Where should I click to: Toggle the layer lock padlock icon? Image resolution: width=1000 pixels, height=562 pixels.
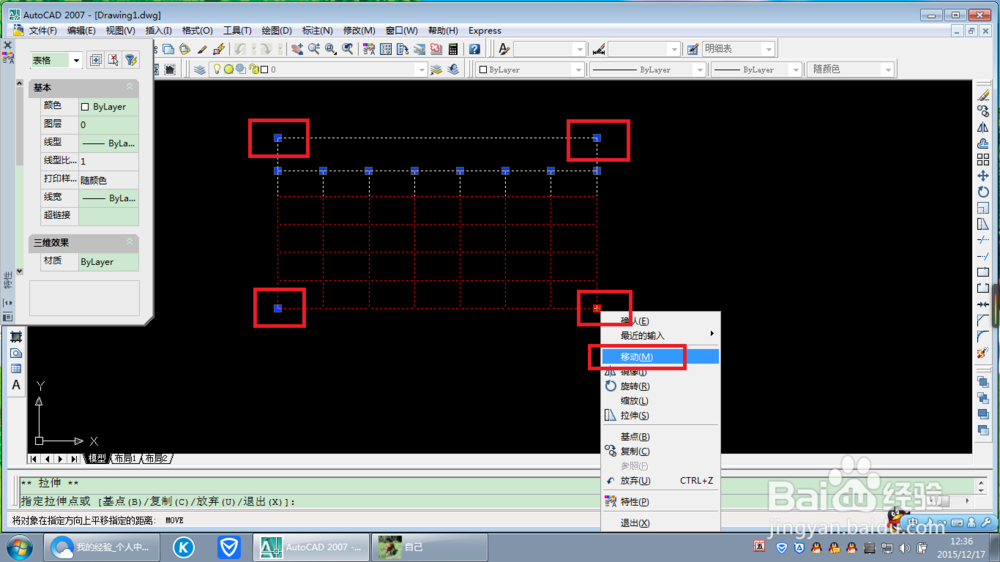point(254,69)
